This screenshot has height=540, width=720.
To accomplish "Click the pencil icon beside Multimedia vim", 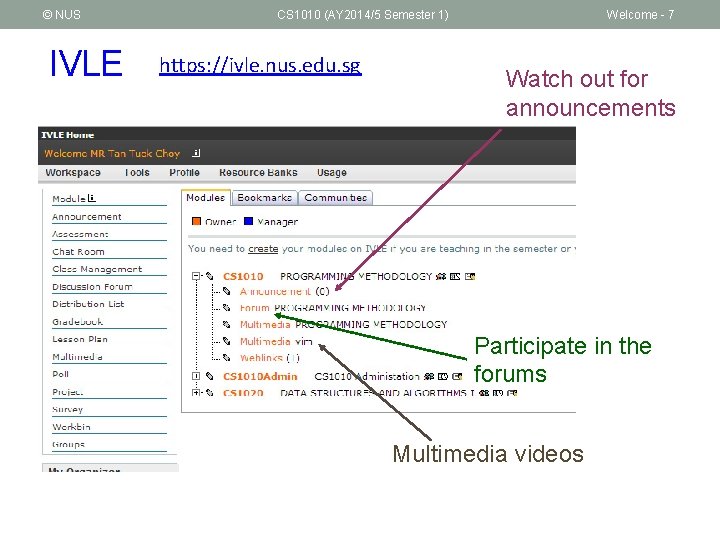I will click(226, 341).
